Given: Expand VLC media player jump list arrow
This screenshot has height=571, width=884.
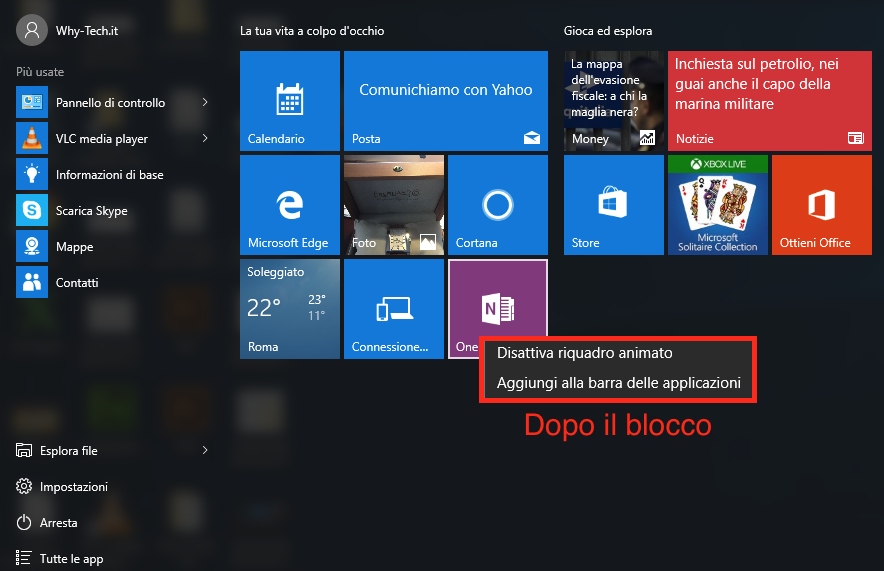Looking at the screenshot, I should (x=205, y=138).
